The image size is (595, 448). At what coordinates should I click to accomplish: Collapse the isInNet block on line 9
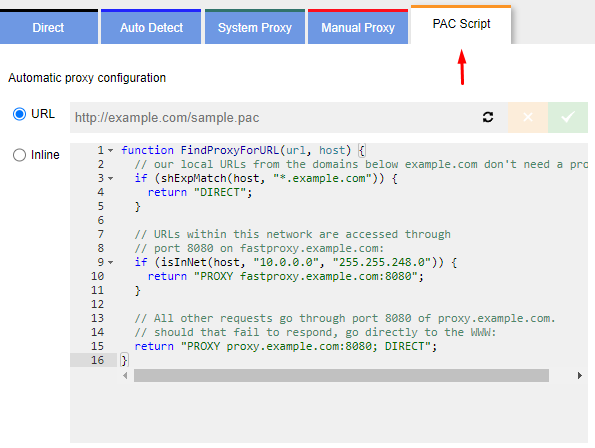(x=110, y=263)
